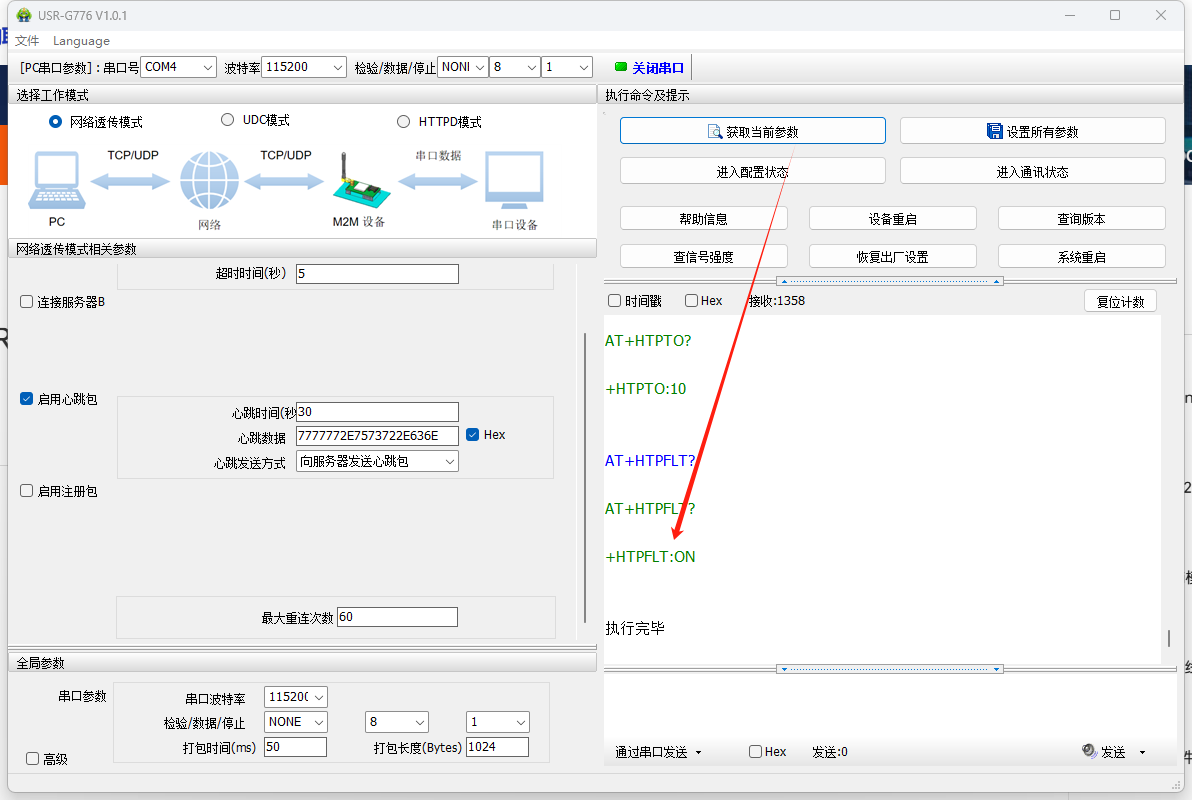This screenshot has height=800, width=1192.
Task: Toggle the 时间戳 checkbox in receive area
Action: pyautogui.click(x=615, y=301)
